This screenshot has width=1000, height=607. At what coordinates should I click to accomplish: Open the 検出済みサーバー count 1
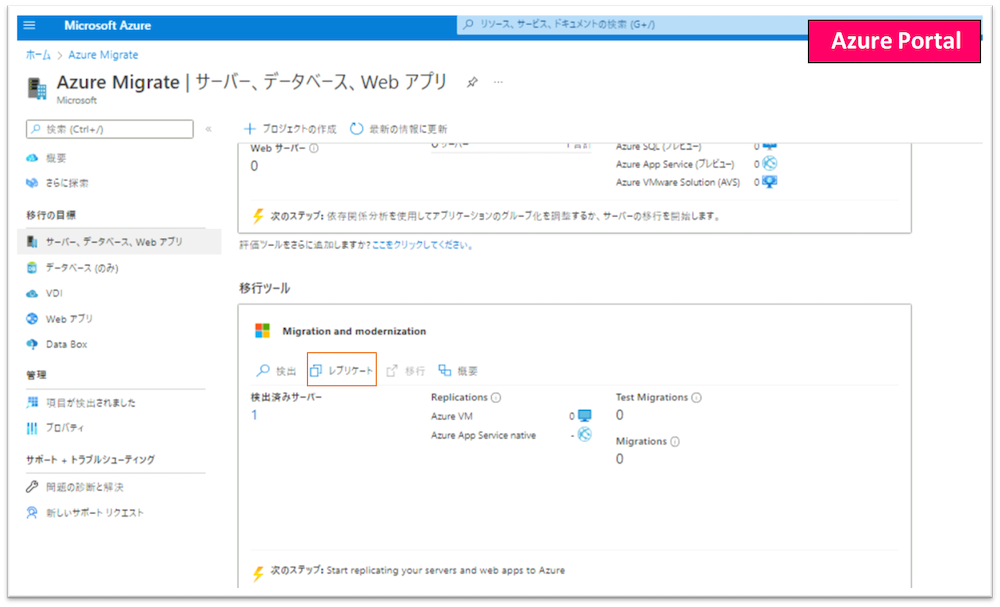[x=254, y=415]
